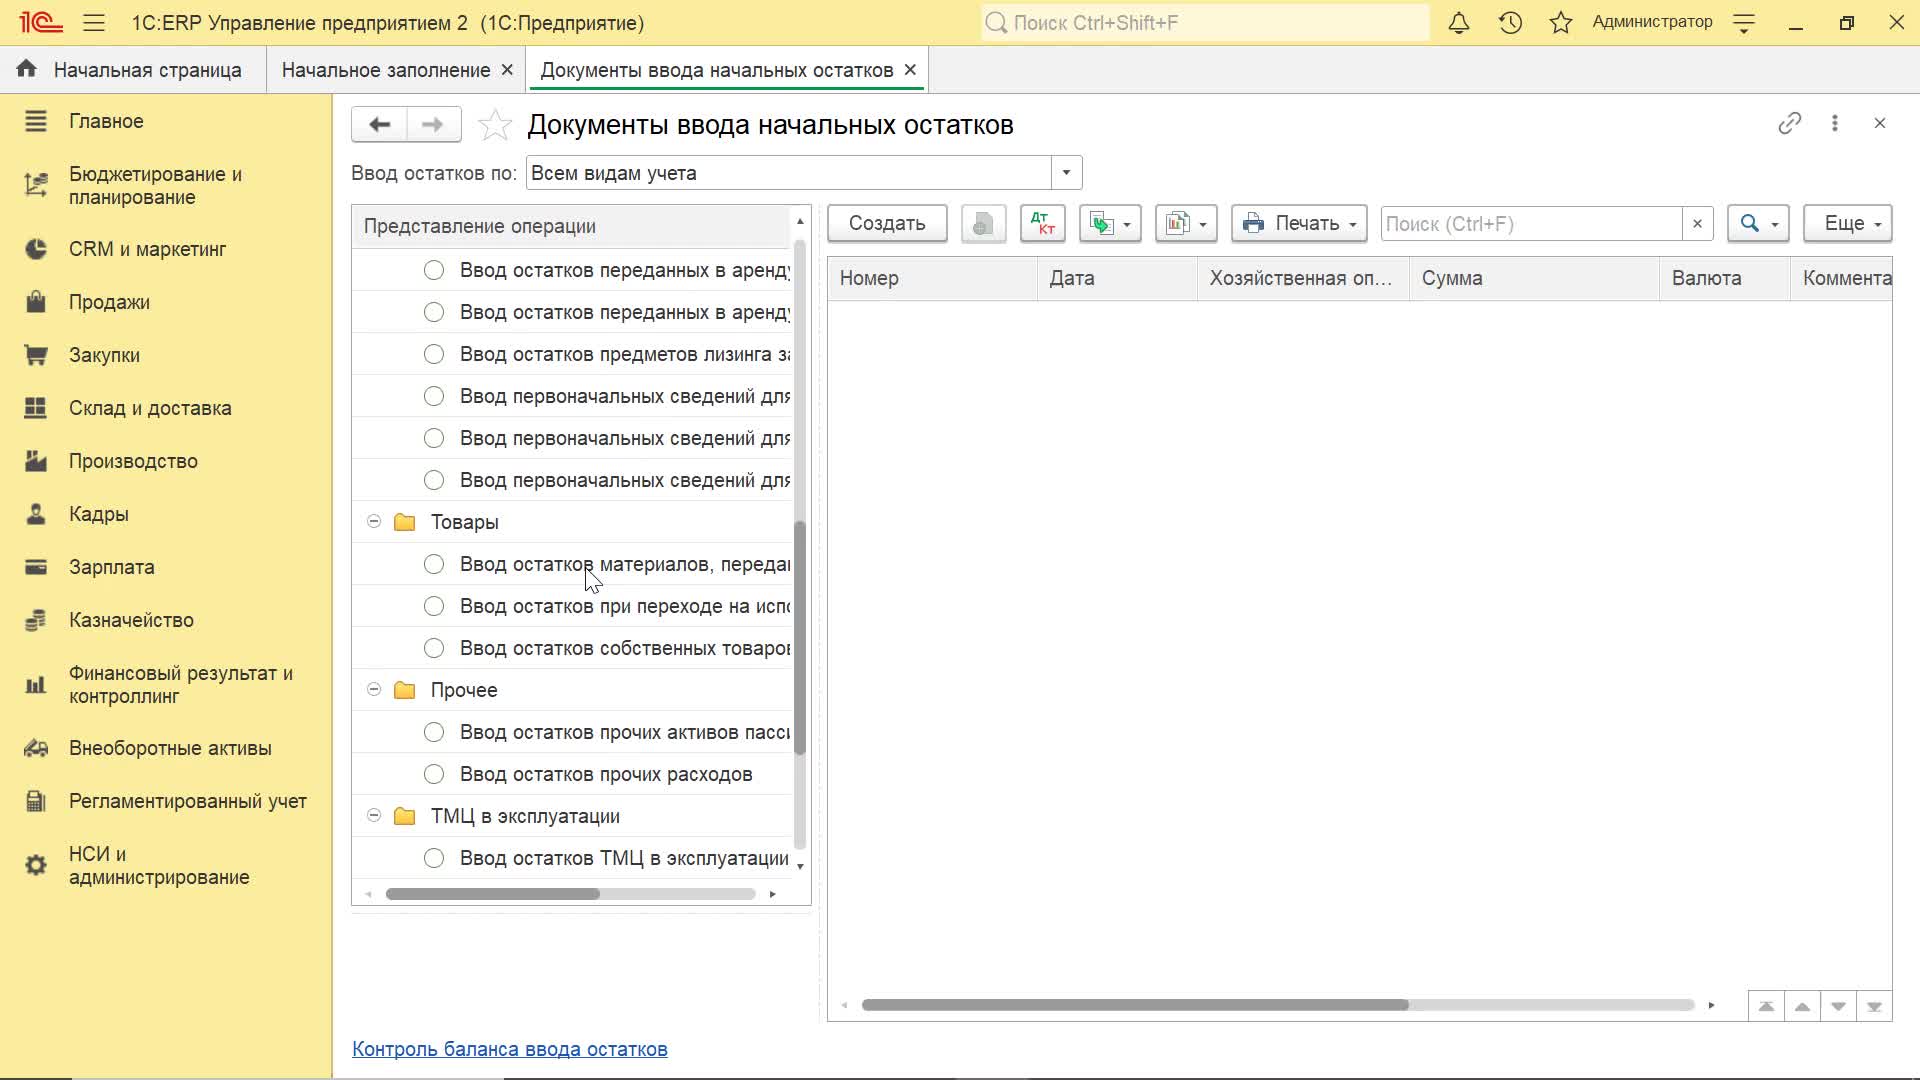Open service settings lines icon near Администратор
Image resolution: width=1920 pixels, height=1080 pixels.
(x=1744, y=23)
